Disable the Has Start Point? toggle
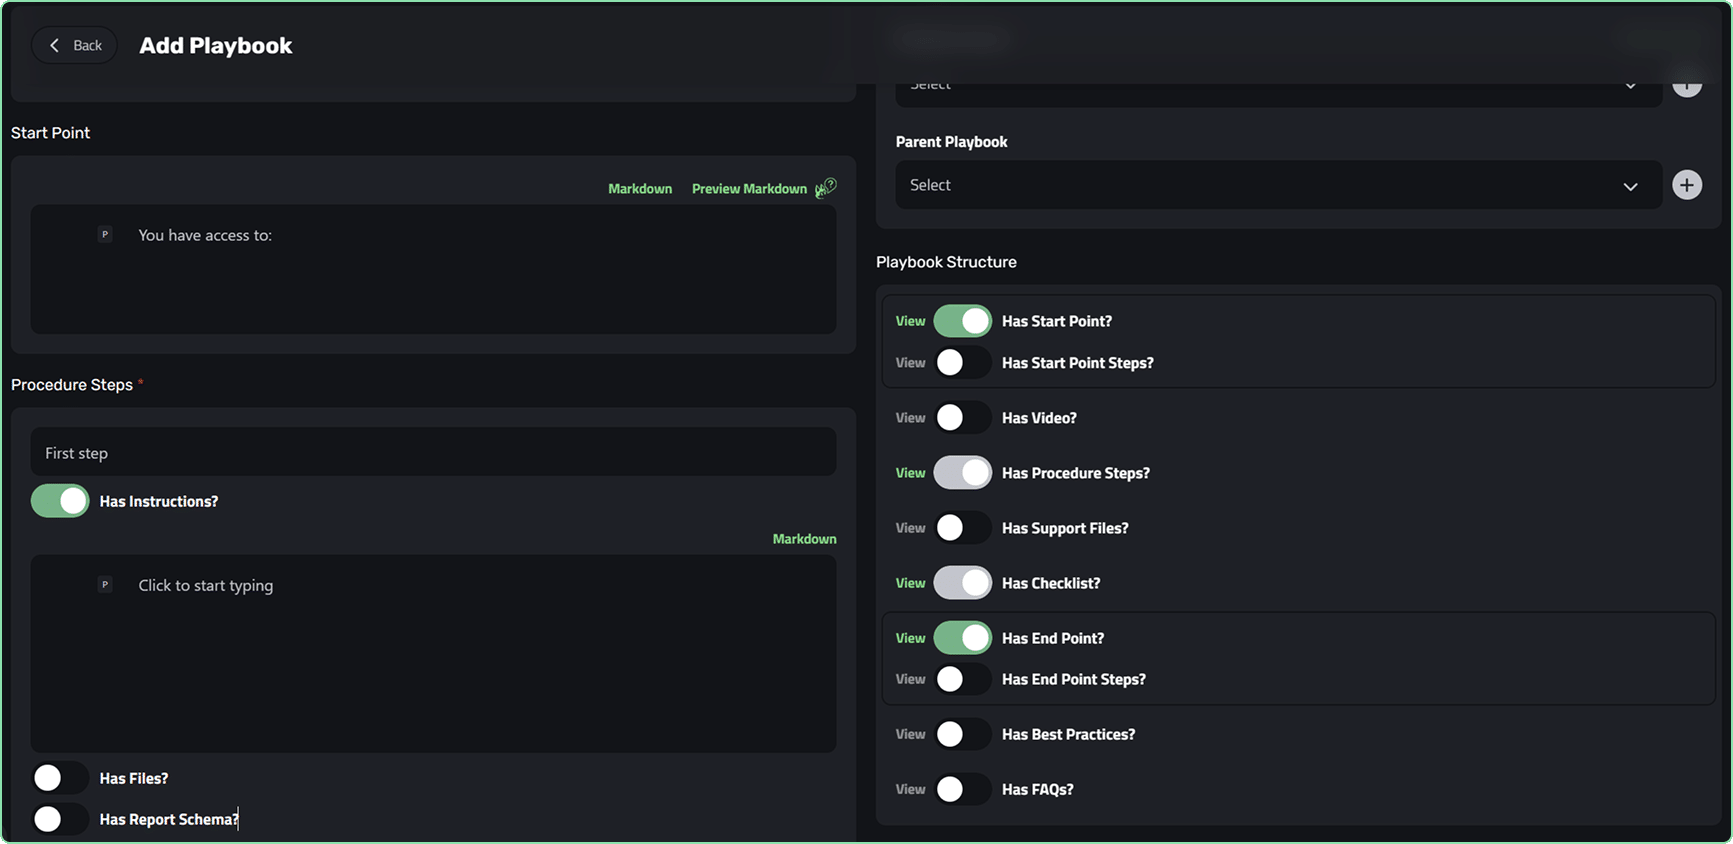The height and width of the screenshot is (844, 1733). click(x=962, y=320)
